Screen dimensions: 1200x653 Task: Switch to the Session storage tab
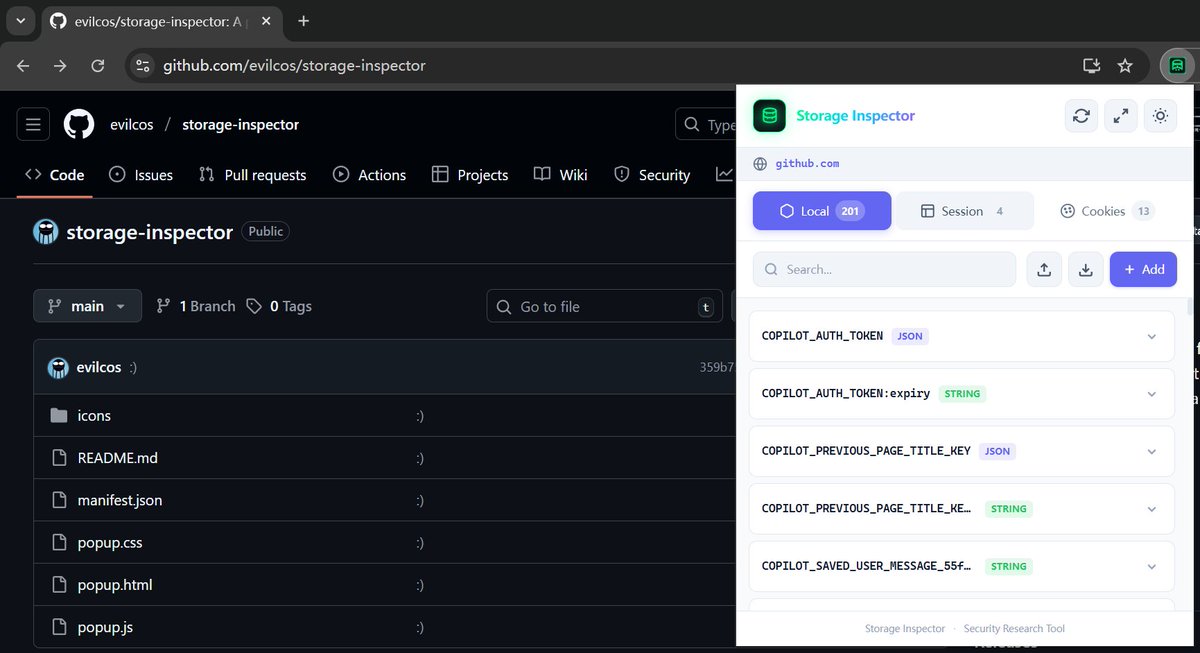[x=963, y=211]
